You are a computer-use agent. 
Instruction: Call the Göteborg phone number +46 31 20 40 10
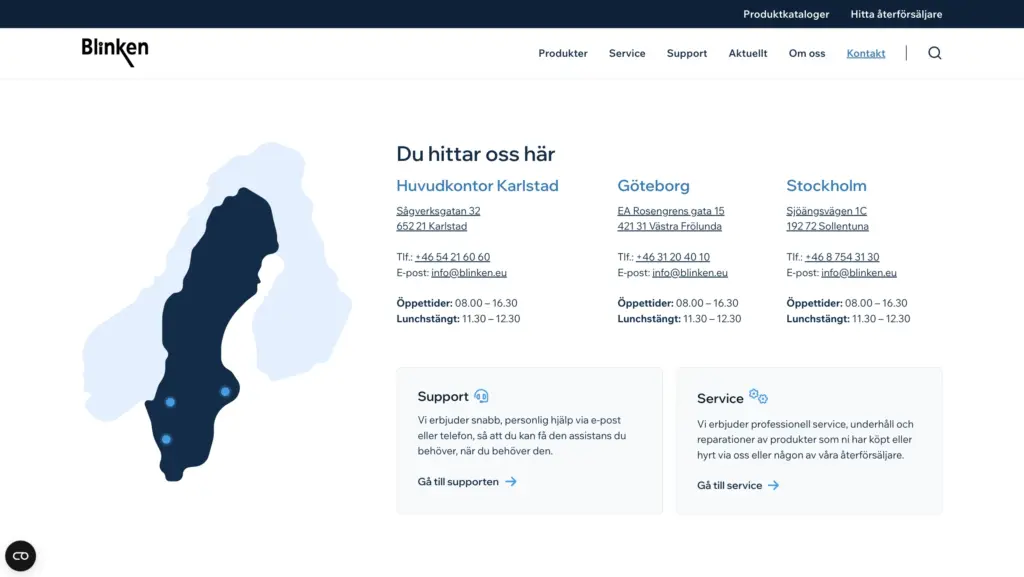[x=673, y=257]
